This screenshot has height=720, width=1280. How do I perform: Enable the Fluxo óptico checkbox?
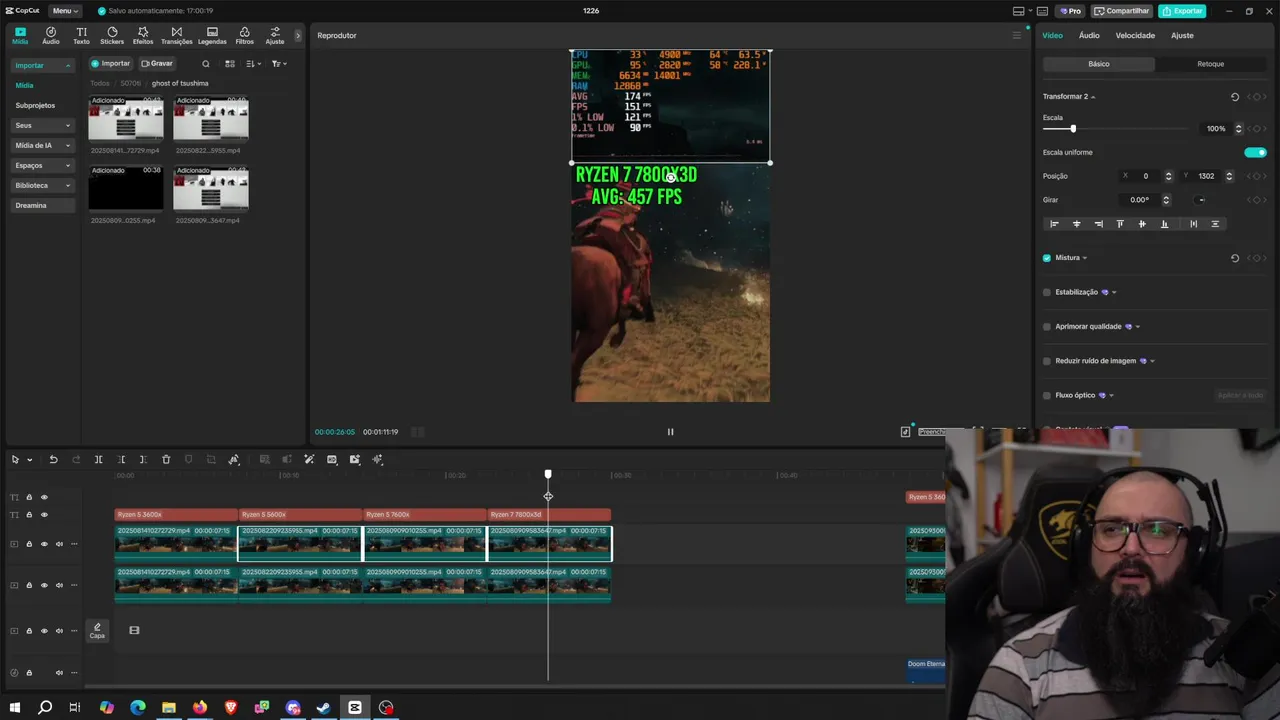coord(1047,395)
